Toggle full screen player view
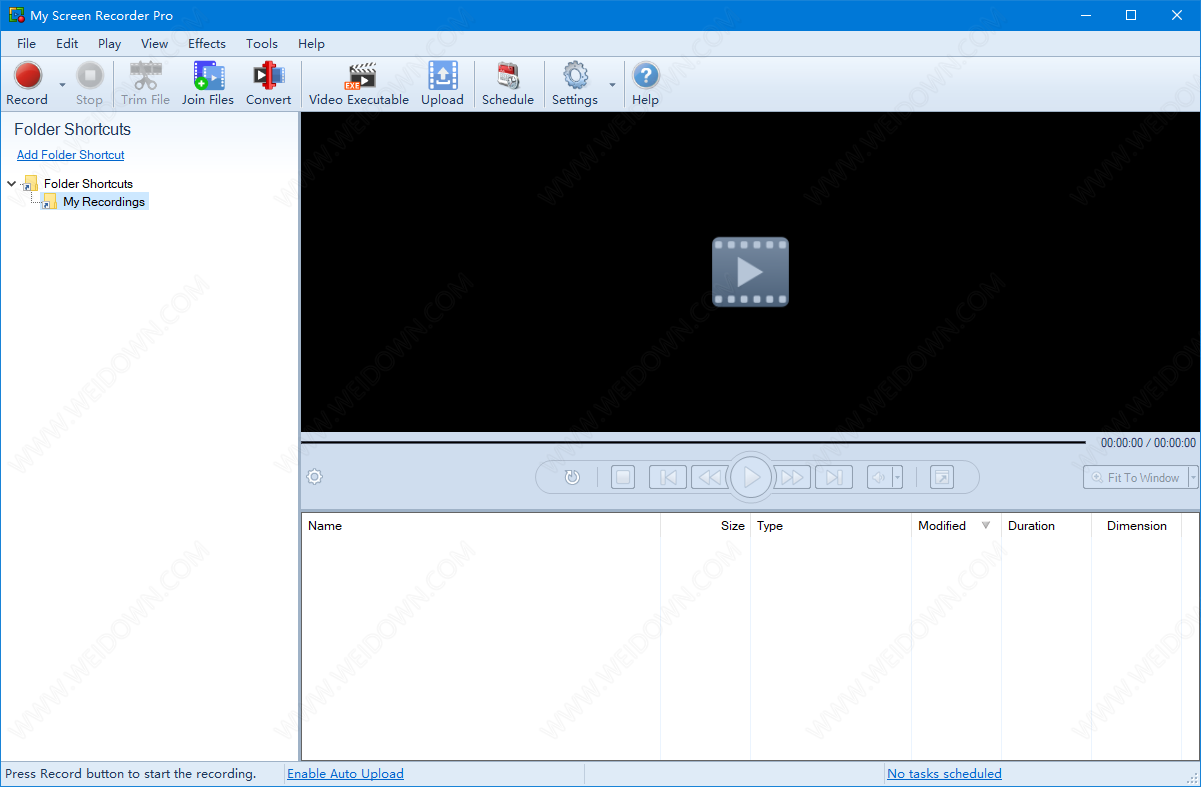 (942, 478)
